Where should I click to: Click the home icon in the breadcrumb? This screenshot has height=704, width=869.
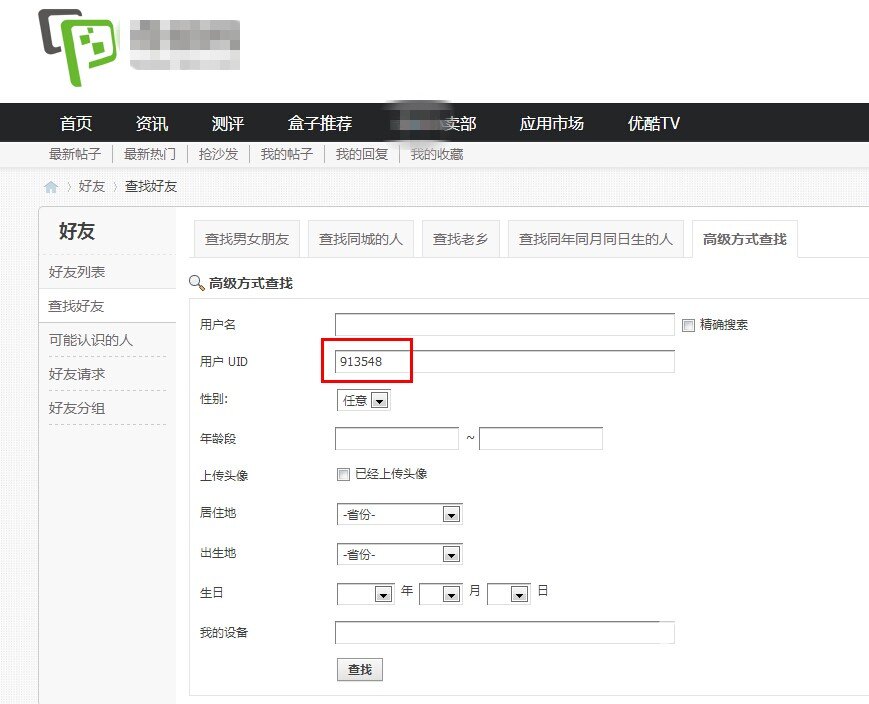49,186
